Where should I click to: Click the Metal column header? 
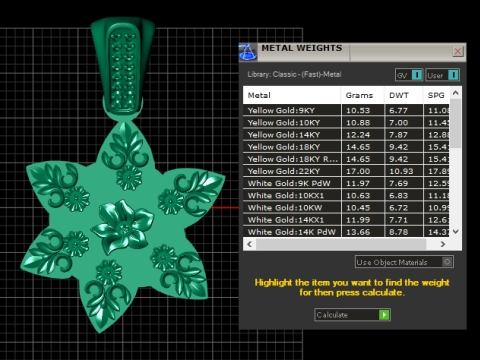pos(292,95)
